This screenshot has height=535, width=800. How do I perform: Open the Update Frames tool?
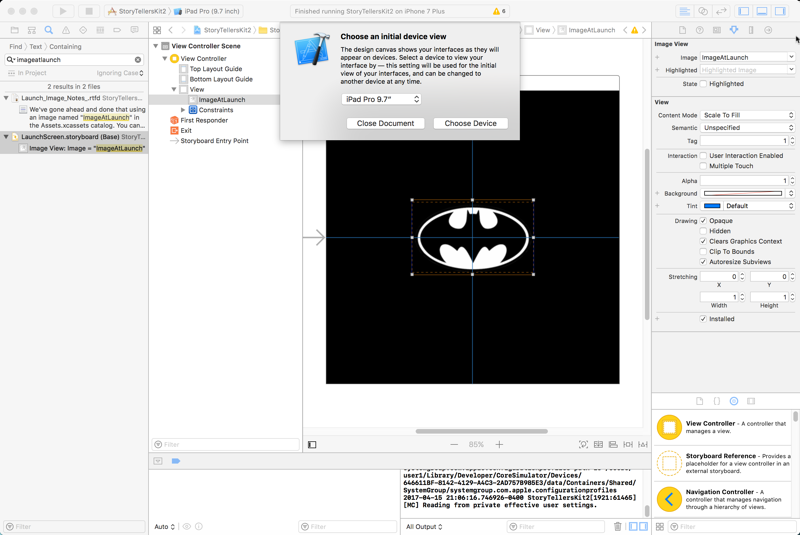pyautogui.click(x=583, y=445)
